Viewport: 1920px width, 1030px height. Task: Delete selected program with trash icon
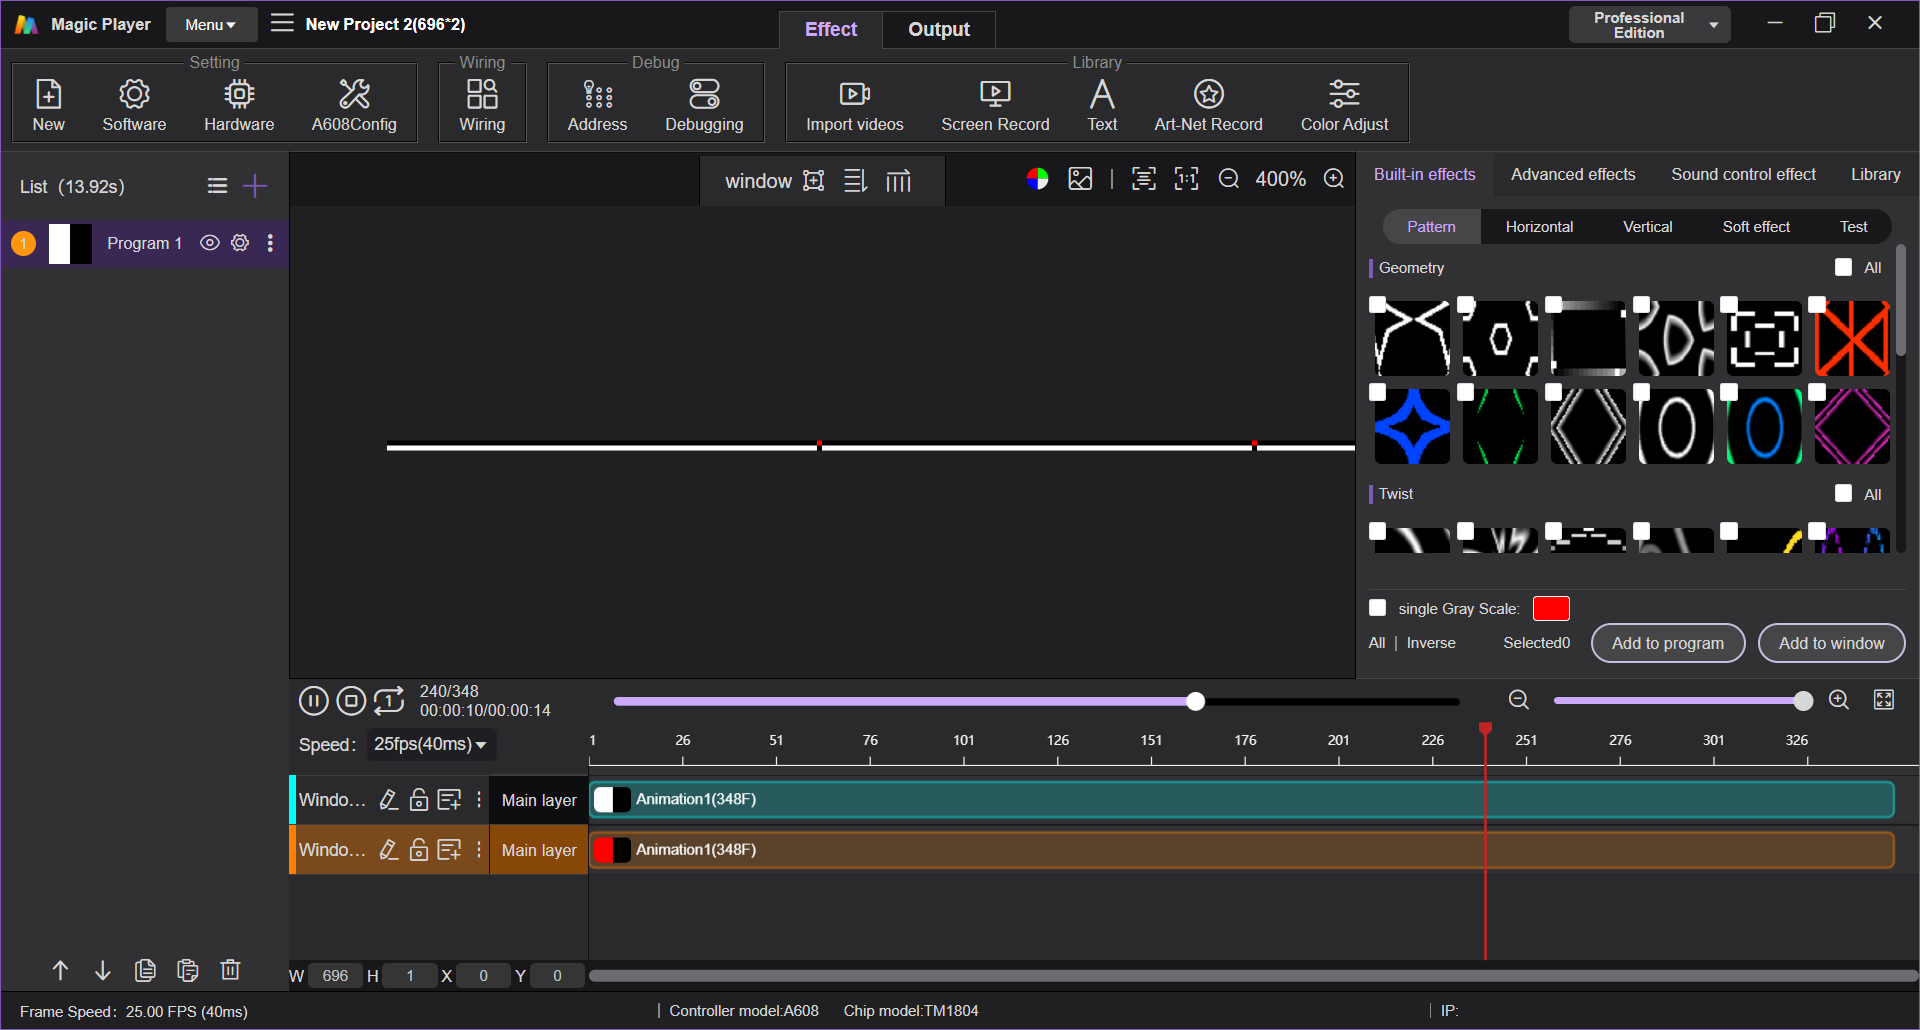[230, 969]
